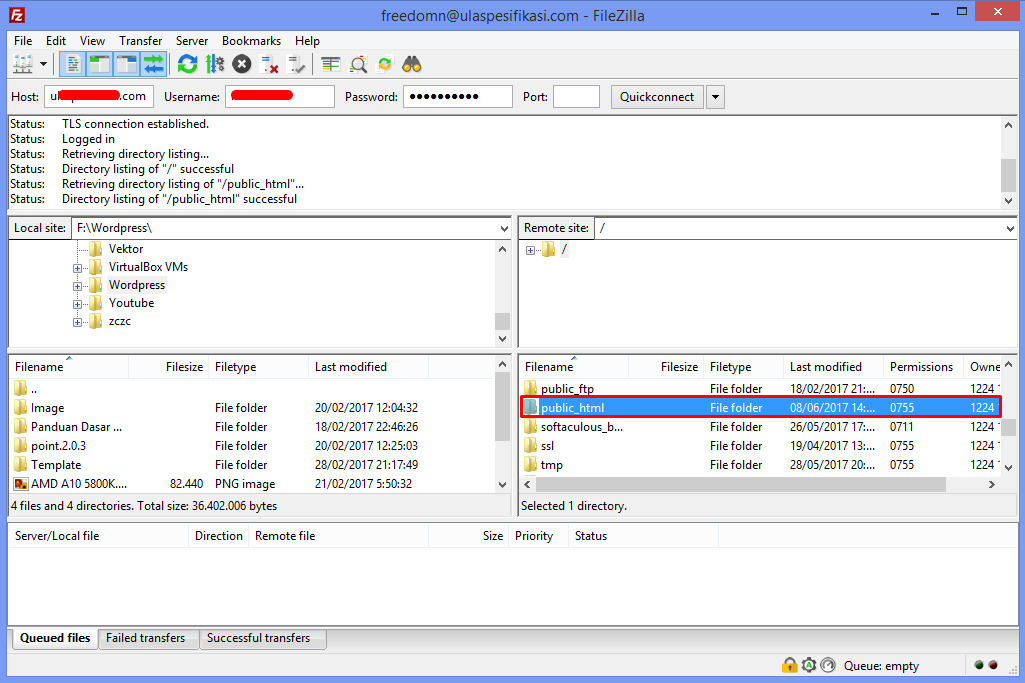
Task: Search for files recursively with binoculars
Action: click(x=412, y=64)
